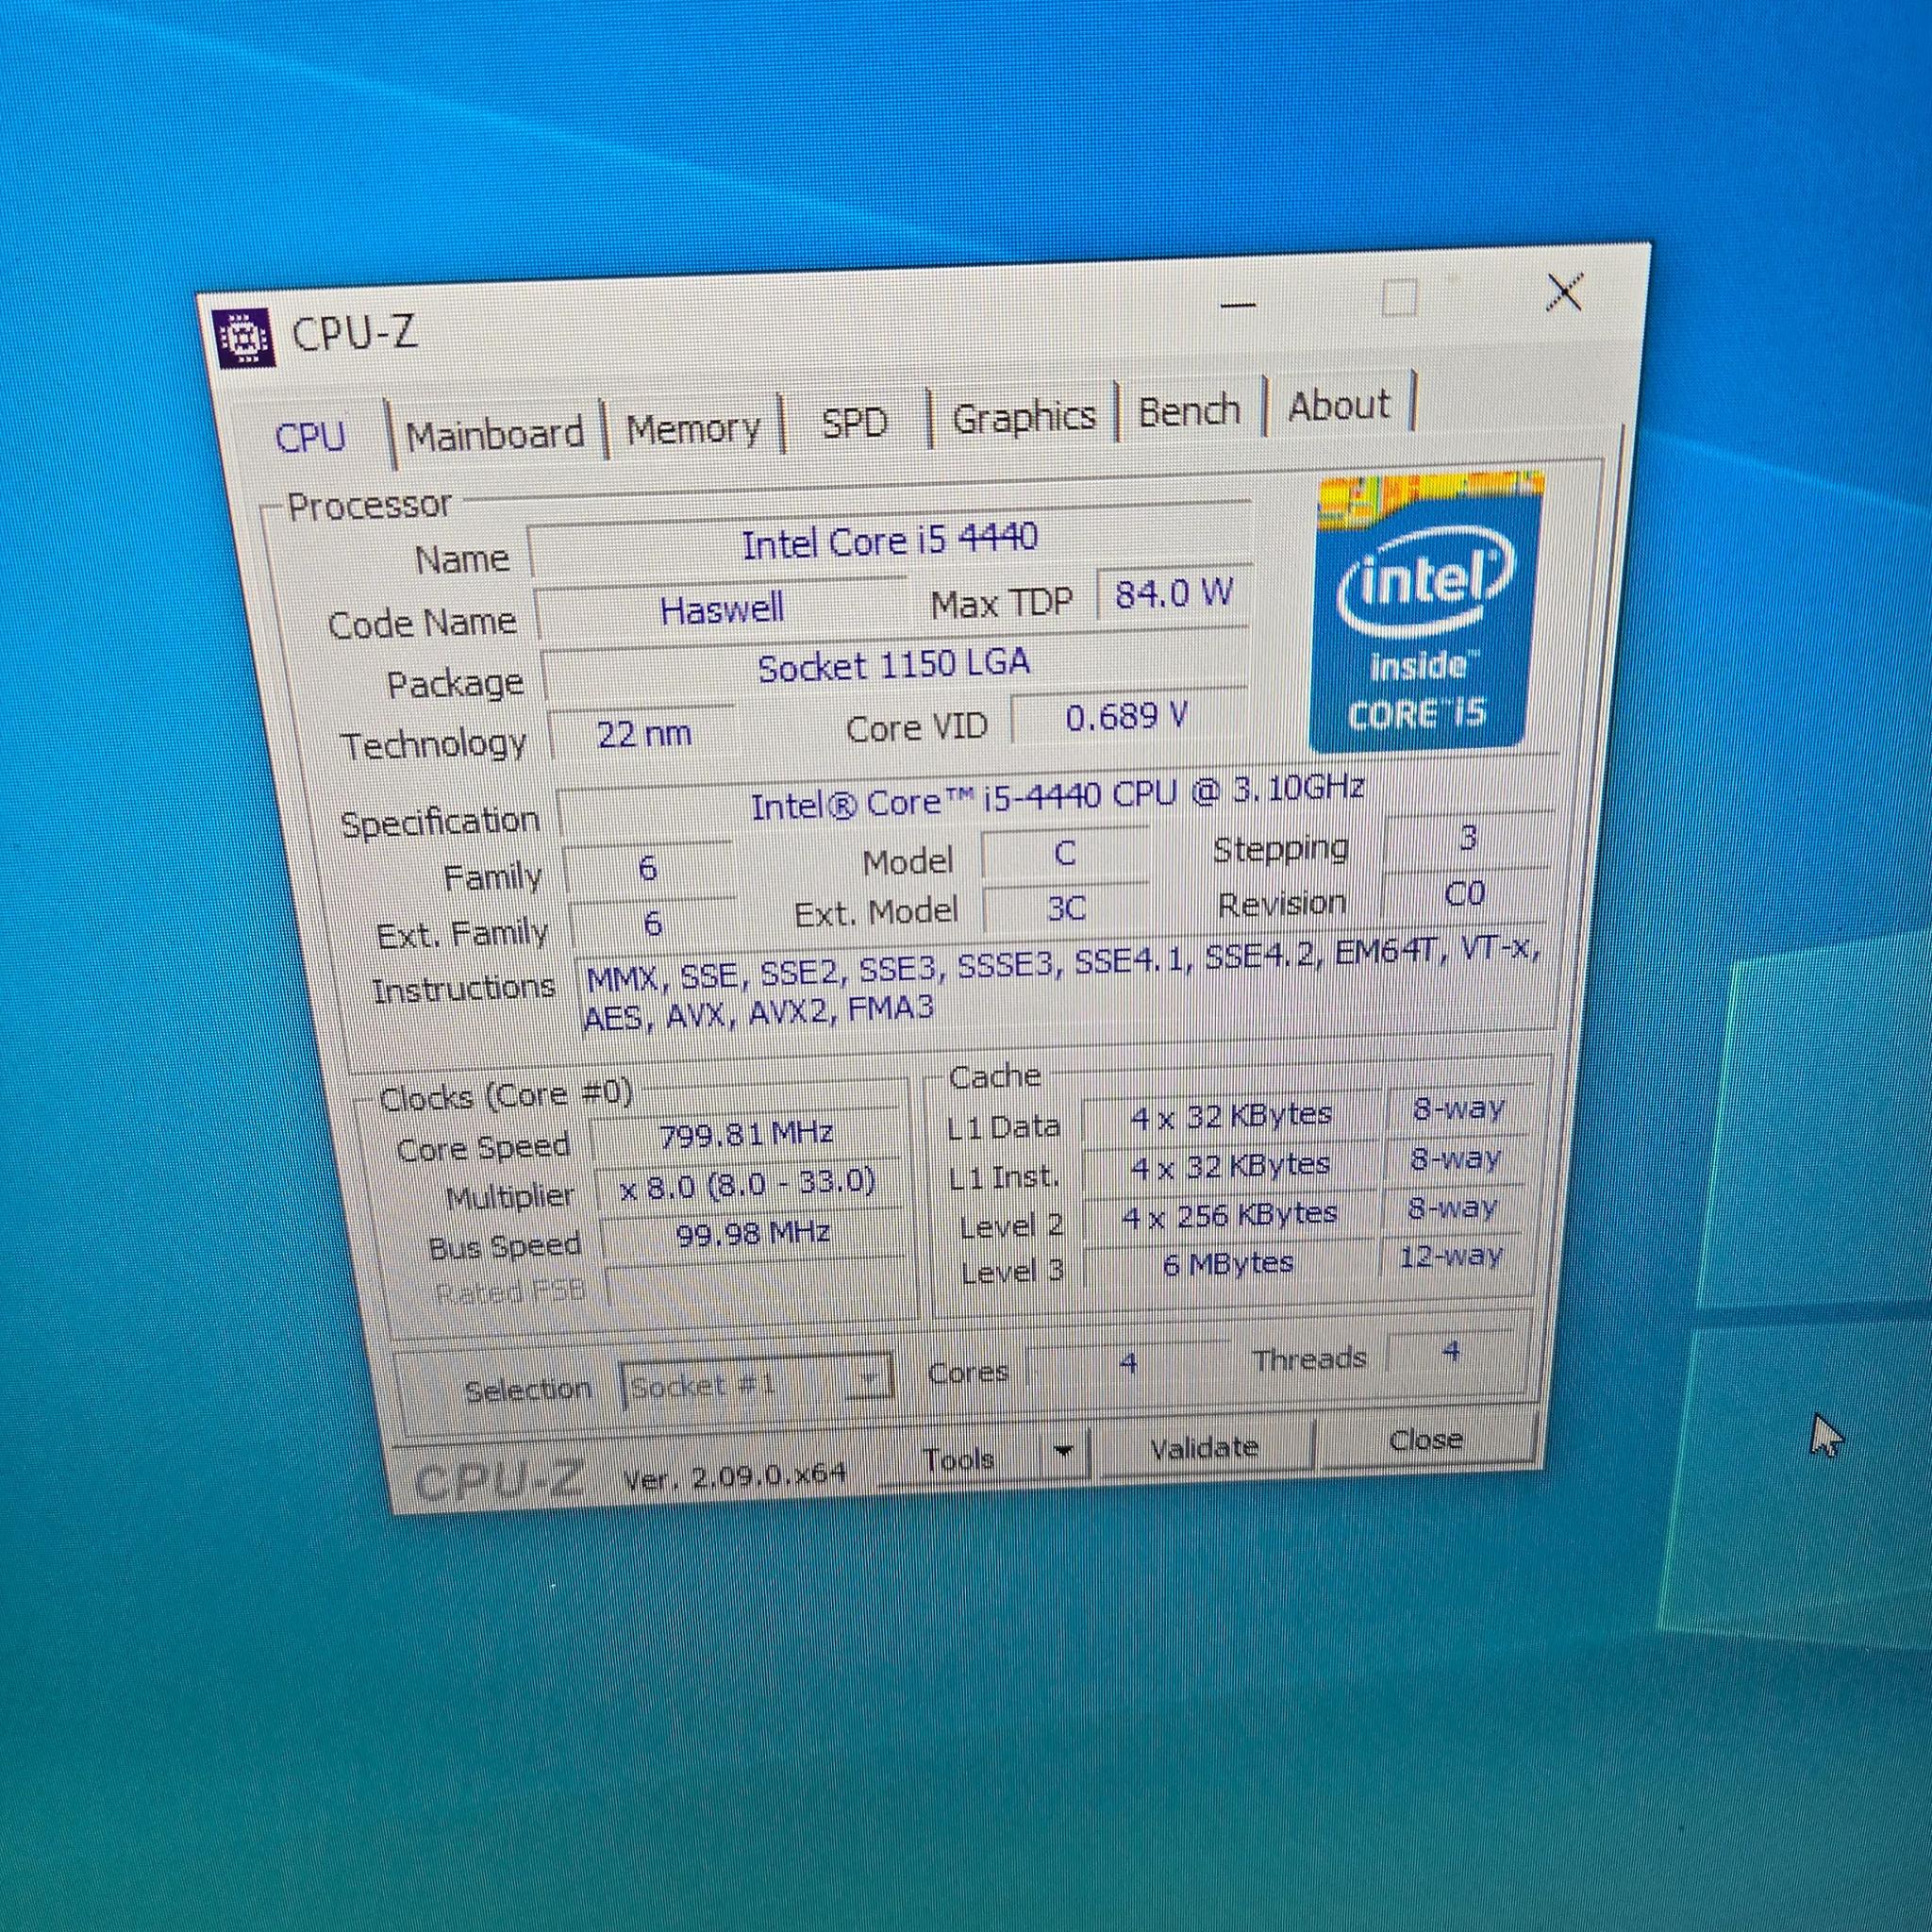Click the Max TDP value 84.0 W
The height and width of the screenshot is (1932, 1932).
pyautogui.click(x=1174, y=593)
